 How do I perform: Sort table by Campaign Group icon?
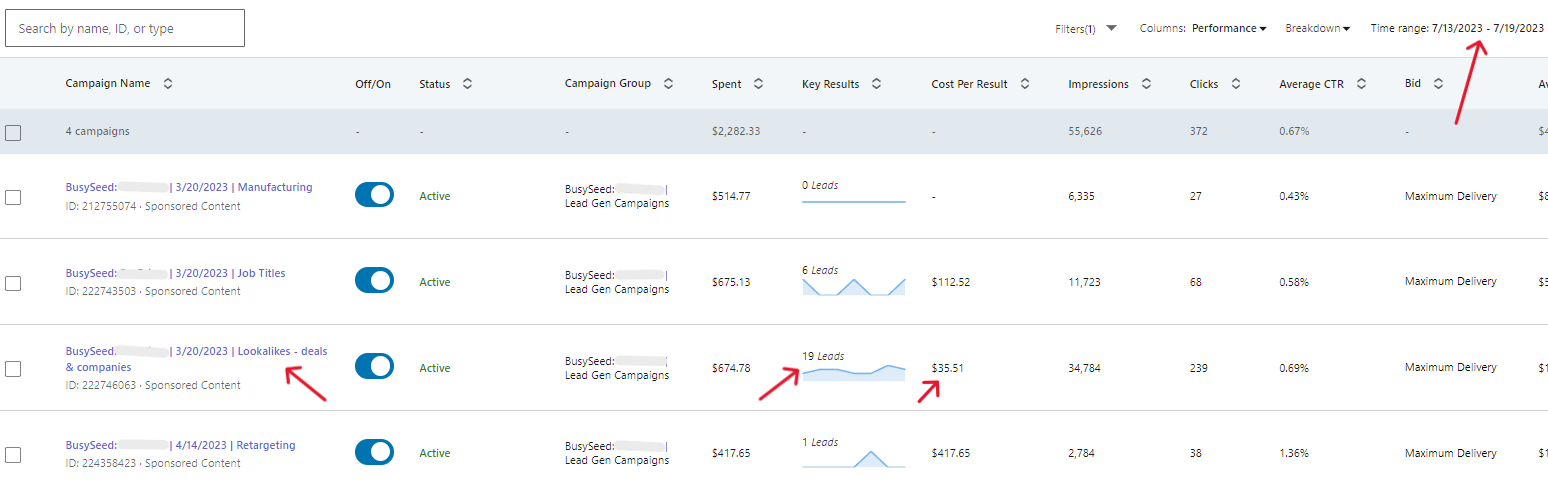pos(668,84)
